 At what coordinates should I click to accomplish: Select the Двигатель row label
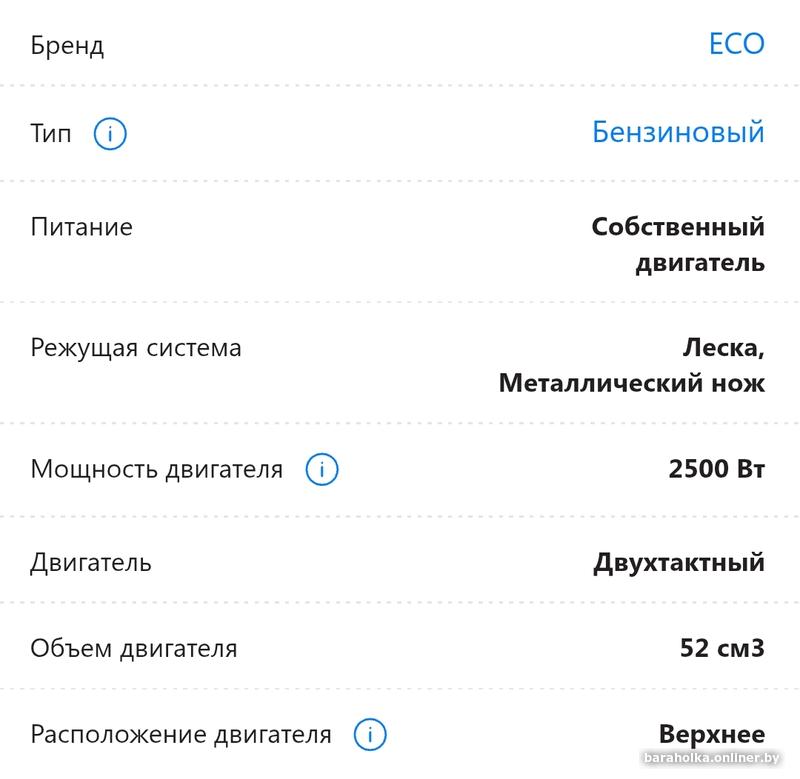(91, 563)
